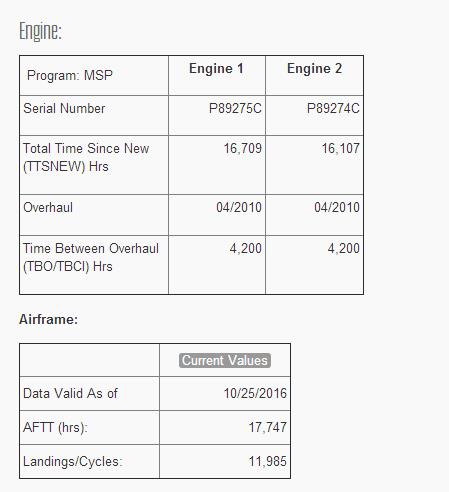Click the Total Time Since New label
This screenshot has height=492, width=449.
[x=86, y=157]
